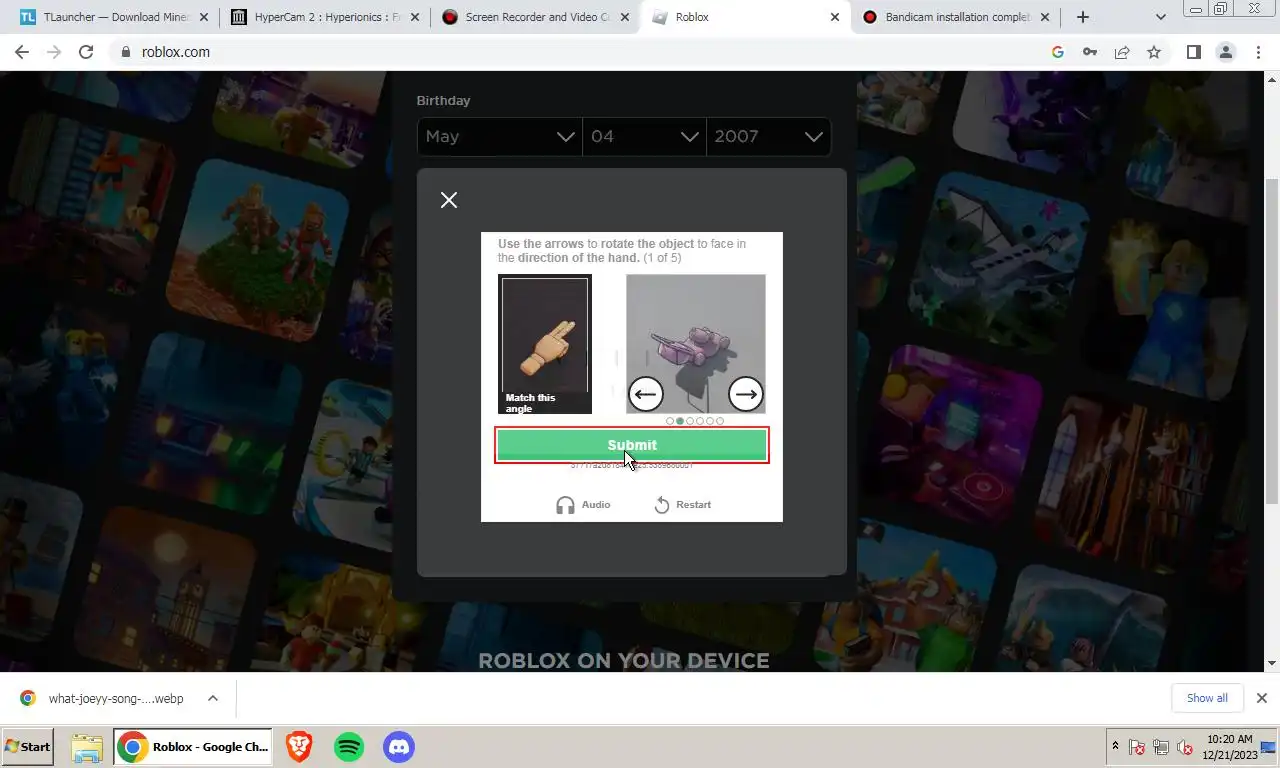
Task: Close the TLauncher browser tab
Action: (204, 17)
